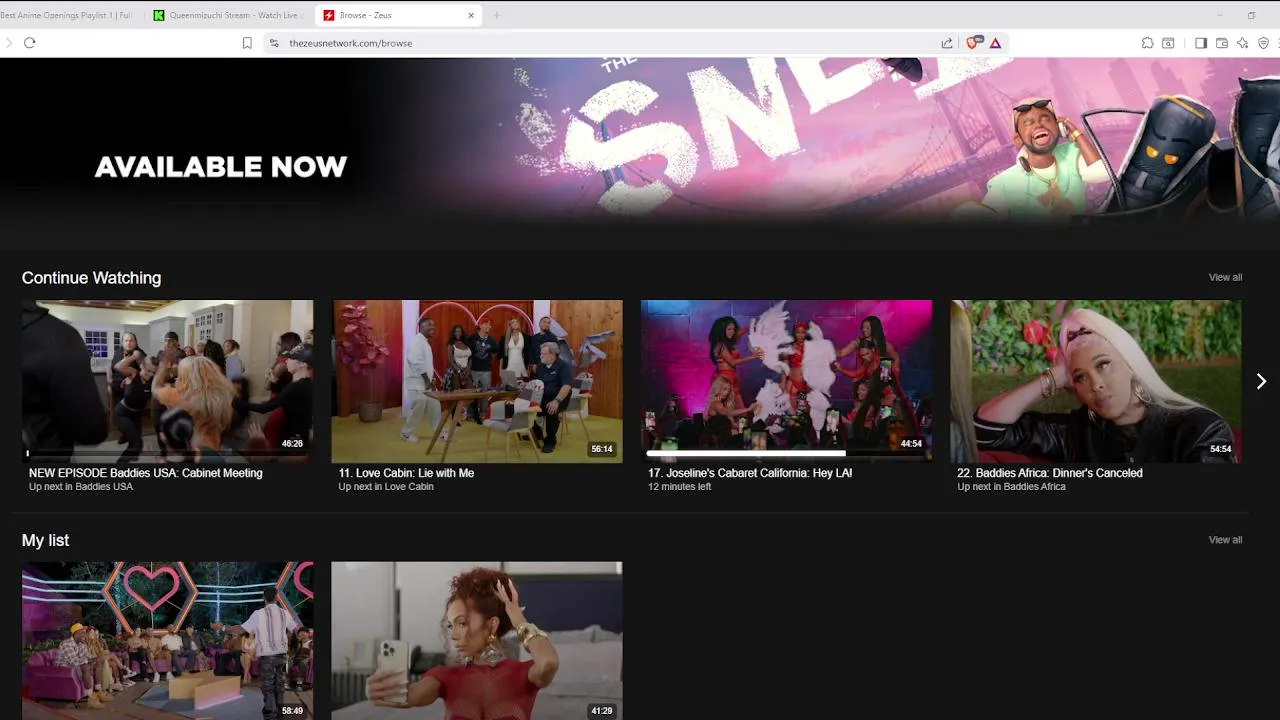Click the My list section heading
This screenshot has height=720, width=1280.
click(45, 540)
